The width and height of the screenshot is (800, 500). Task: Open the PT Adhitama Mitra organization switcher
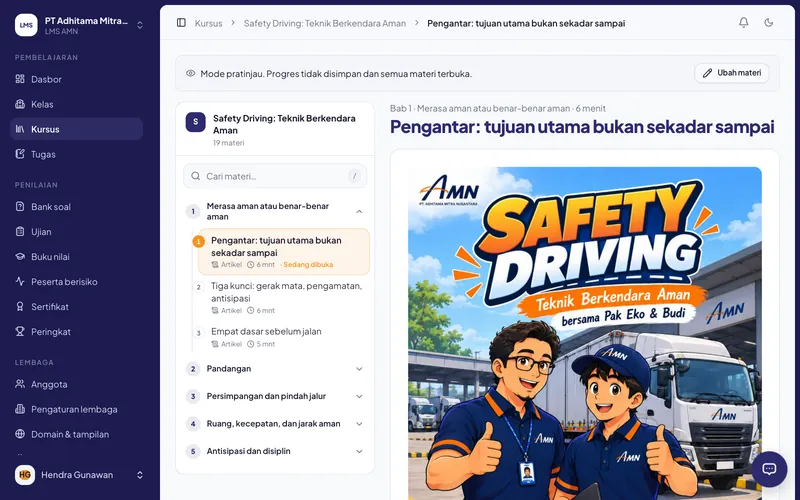click(x=79, y=25)
